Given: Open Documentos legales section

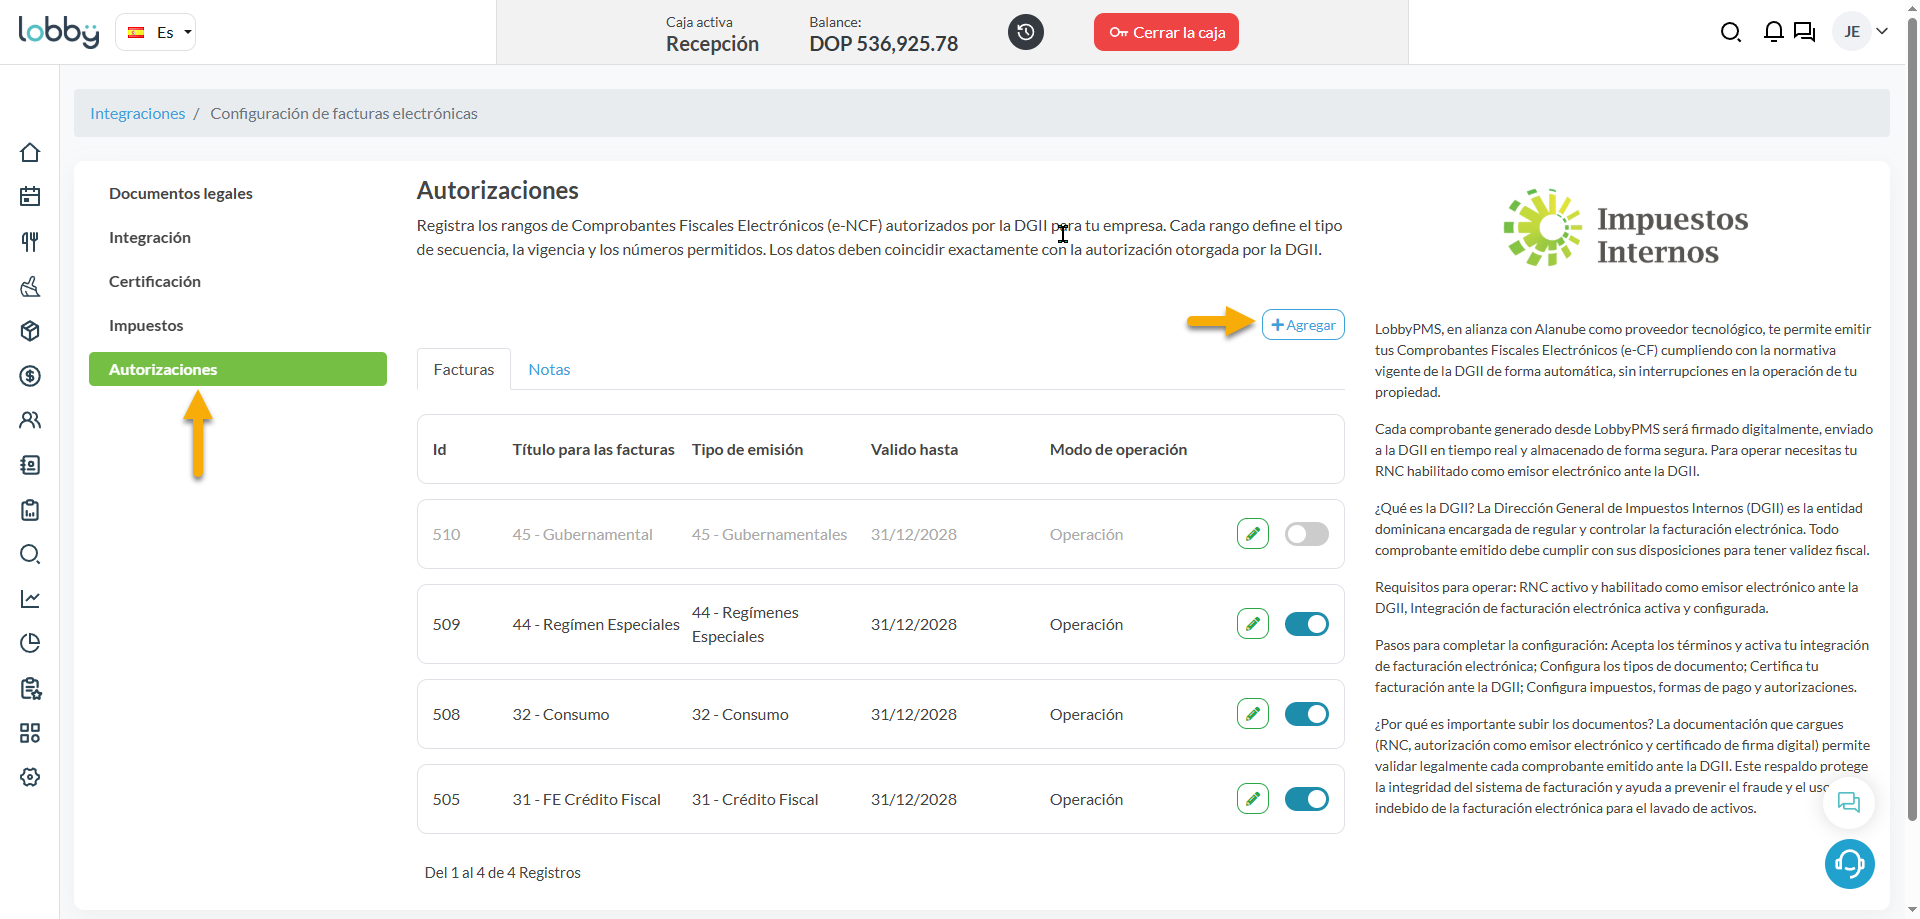Looking at the screenshot, I should click(x=180, y=193).
